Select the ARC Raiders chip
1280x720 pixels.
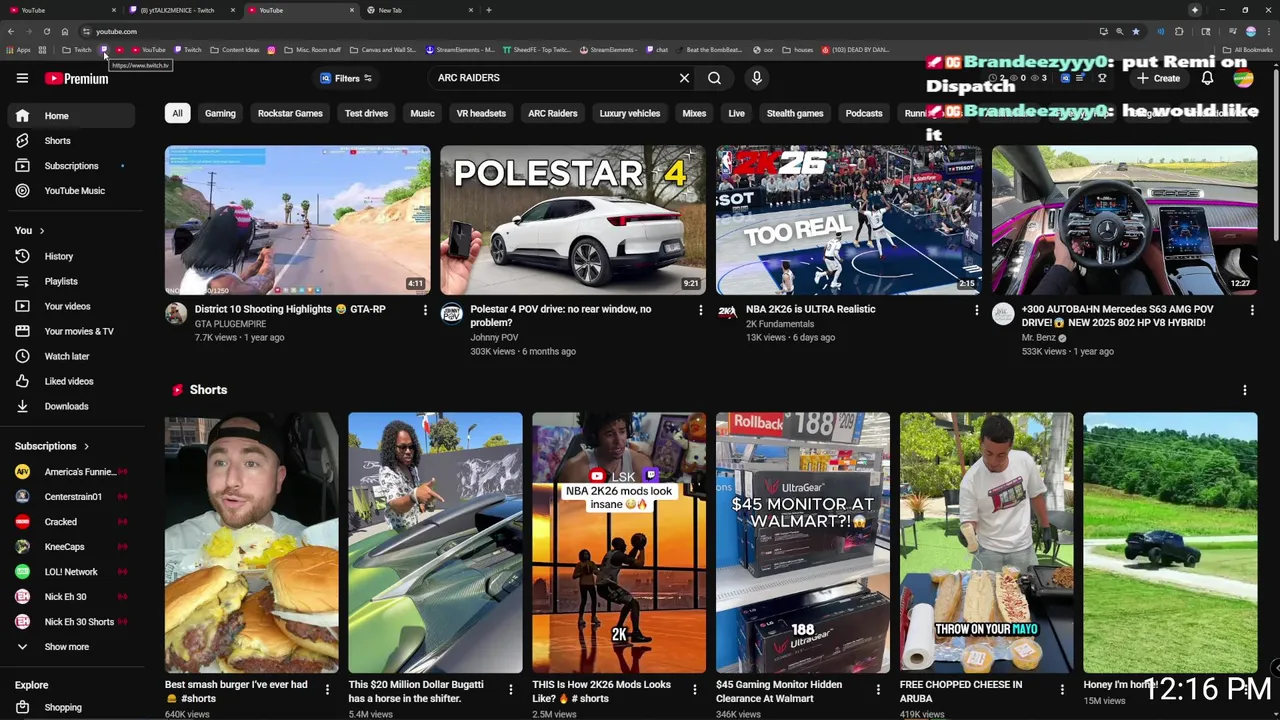point(552,113)
